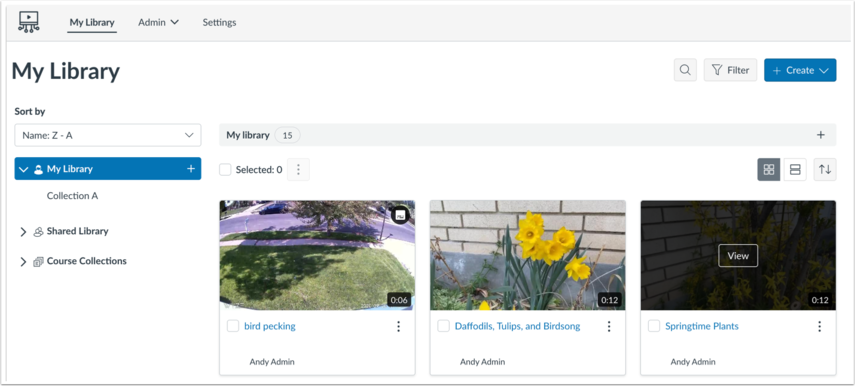Open the Sort by Name: Z - A dropdown
This screenshot has width=855, height=386.
pyautogui.click(x=108, y=135)
